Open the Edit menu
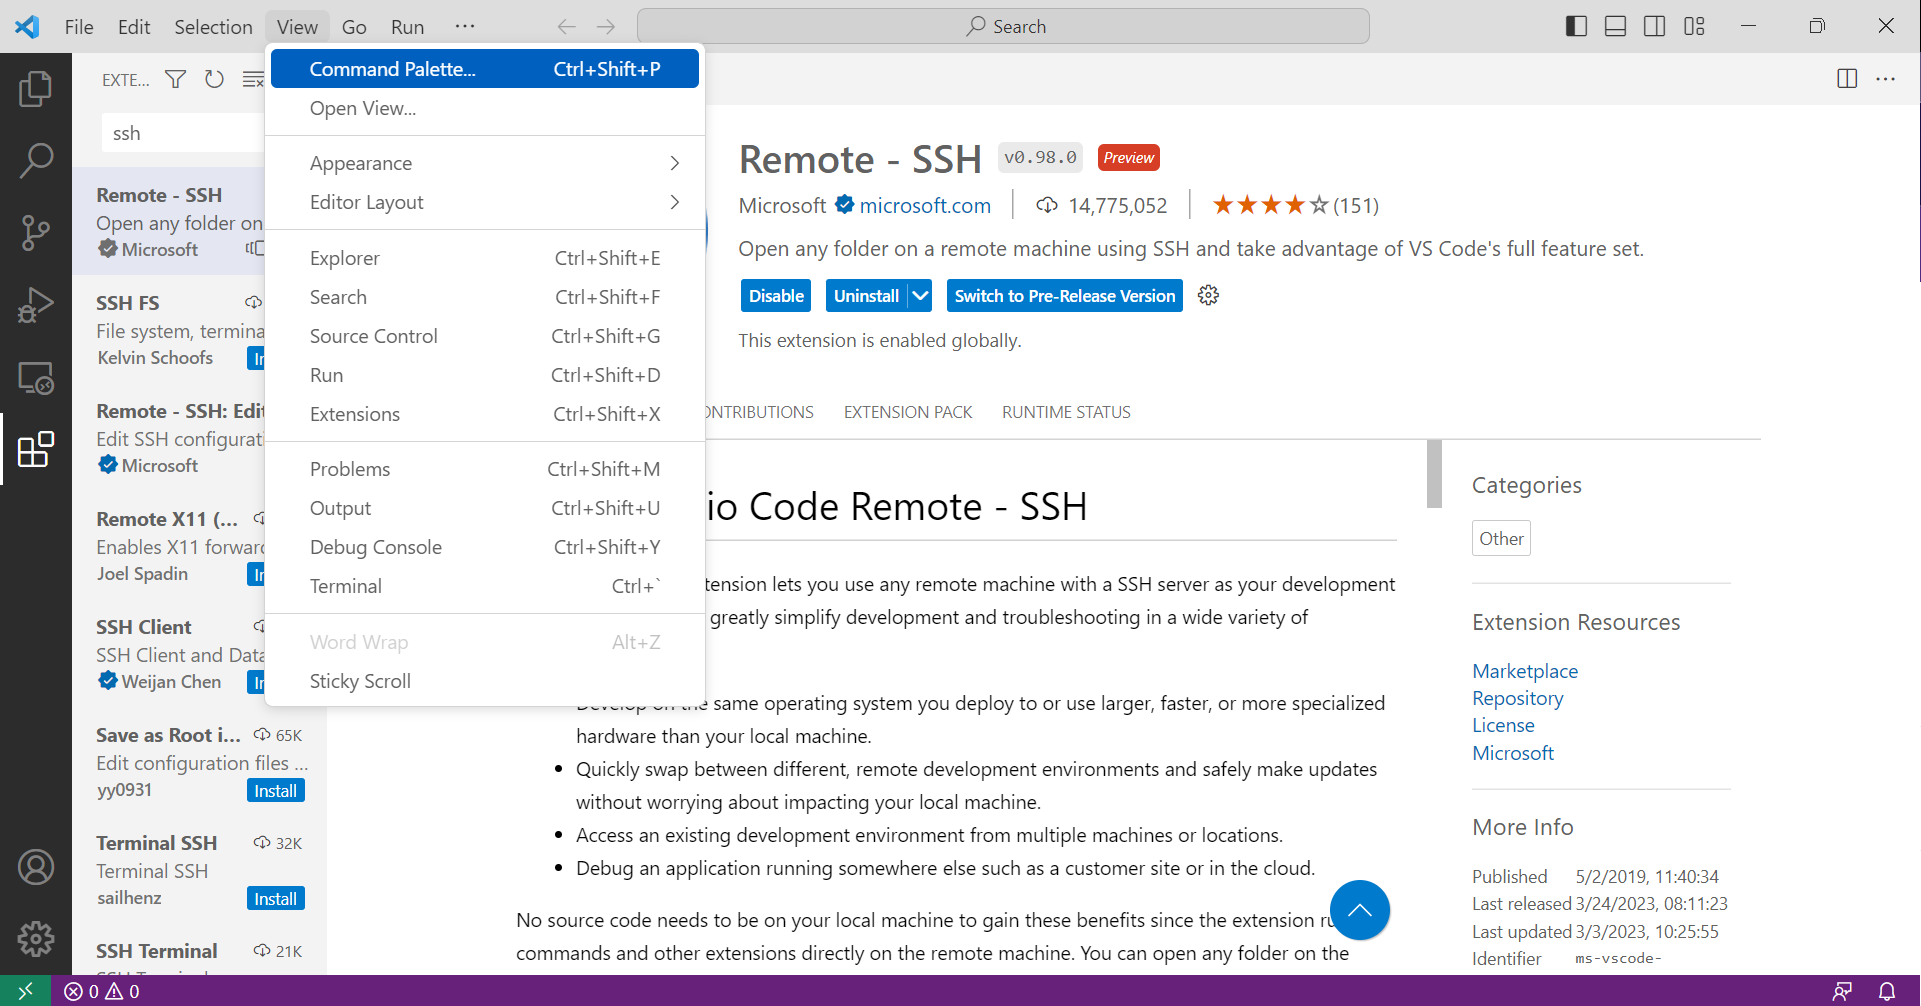 134,27
